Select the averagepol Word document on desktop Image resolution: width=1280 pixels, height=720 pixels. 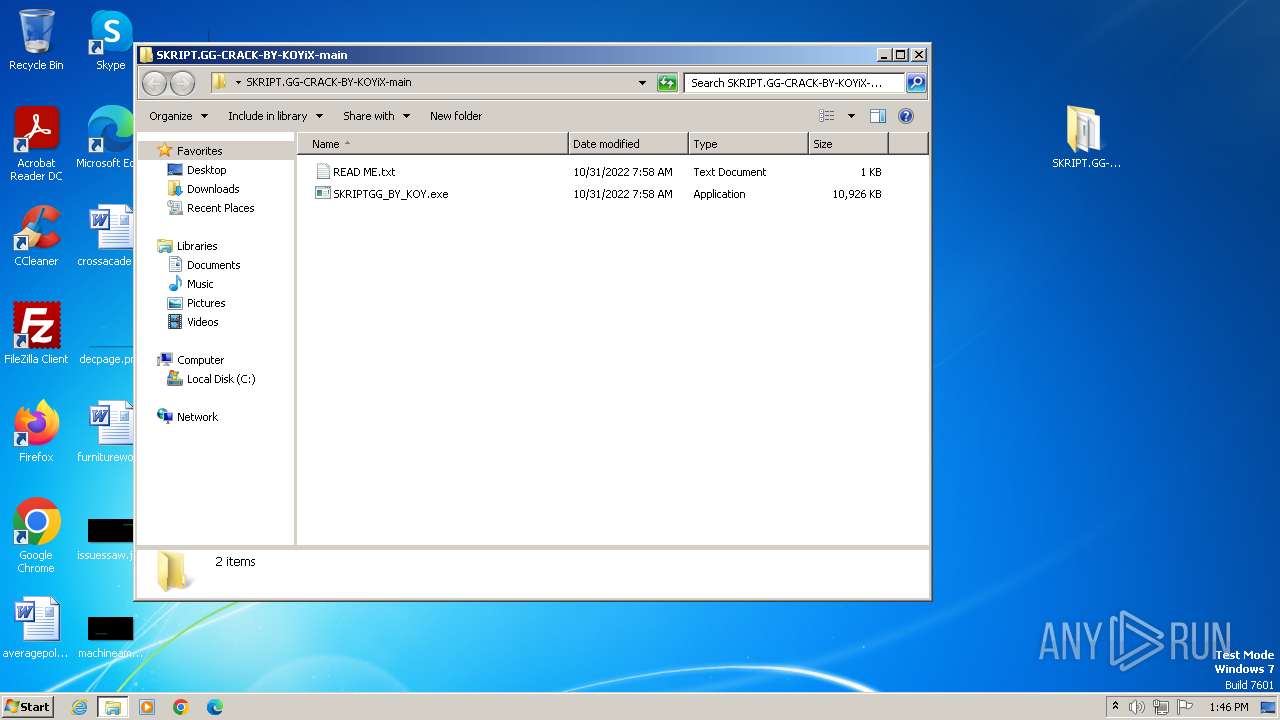[x=36, y=628]
